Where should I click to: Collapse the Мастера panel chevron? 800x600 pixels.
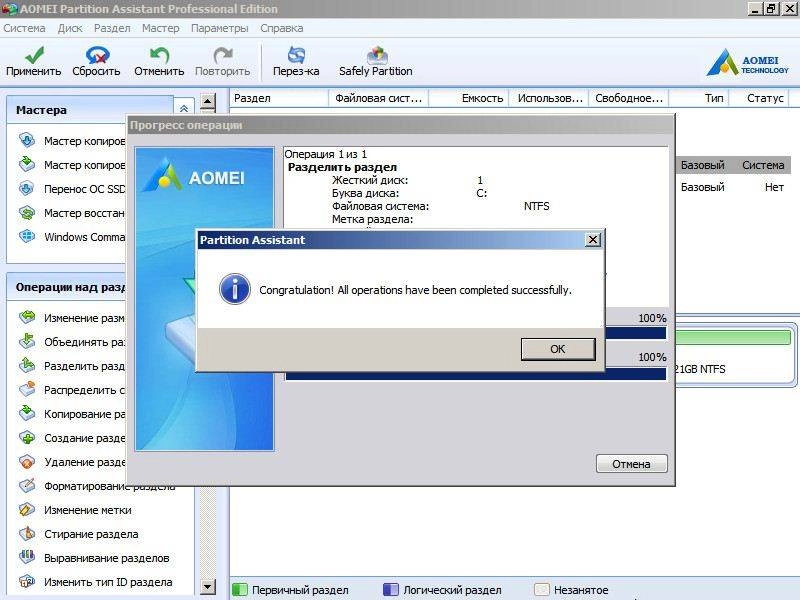(184, 108)
